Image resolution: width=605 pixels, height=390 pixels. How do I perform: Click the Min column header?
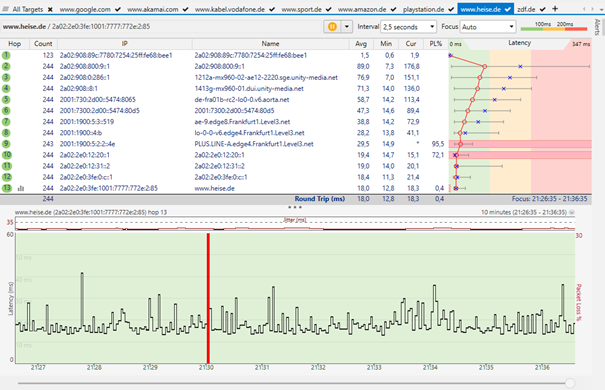click(x=386, y=44)
